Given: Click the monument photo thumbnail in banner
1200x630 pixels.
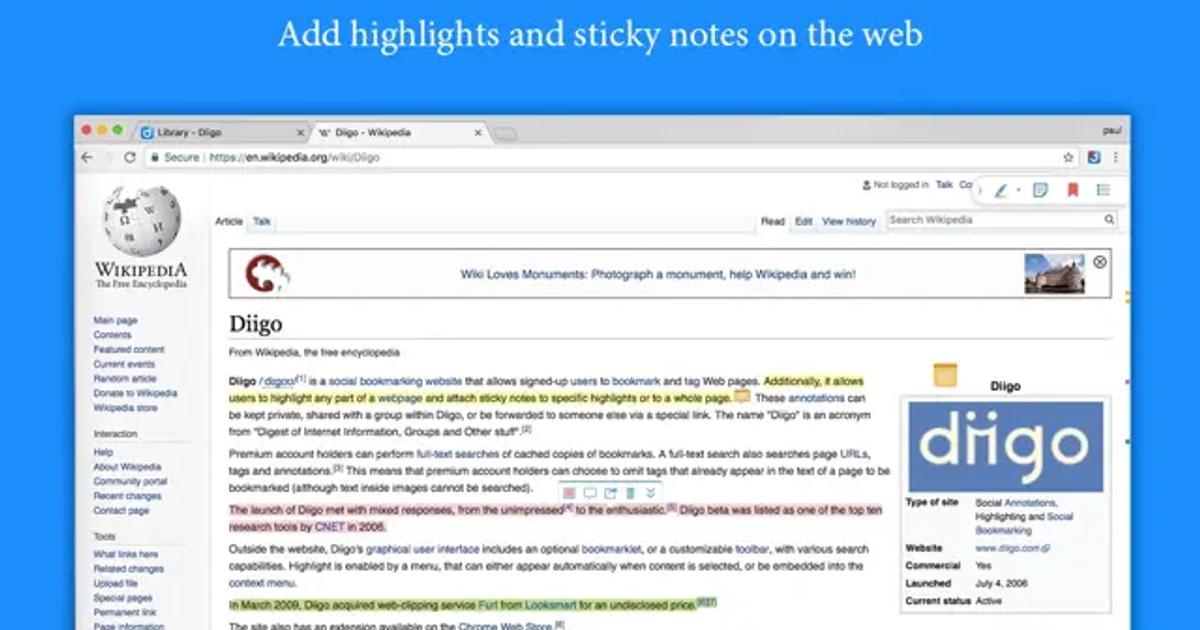Looking at the screenshot, I should (1054, 274).
